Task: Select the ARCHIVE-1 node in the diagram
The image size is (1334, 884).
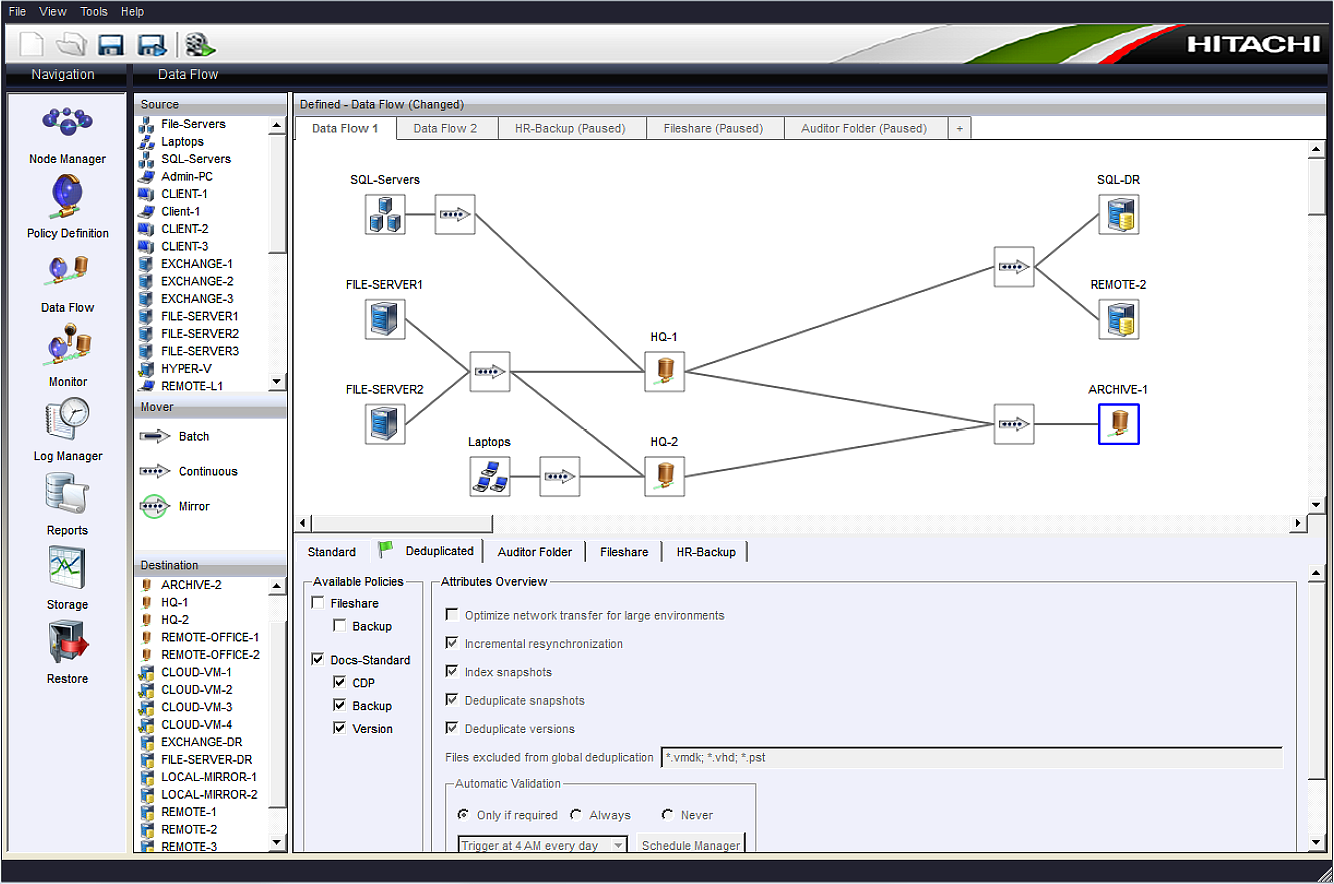Action: 1118,424
